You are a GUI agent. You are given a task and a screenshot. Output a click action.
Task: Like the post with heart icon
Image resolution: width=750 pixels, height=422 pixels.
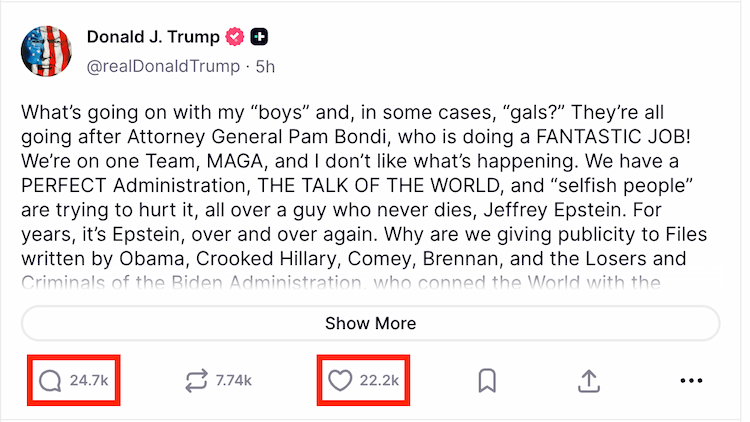[341, 380]
